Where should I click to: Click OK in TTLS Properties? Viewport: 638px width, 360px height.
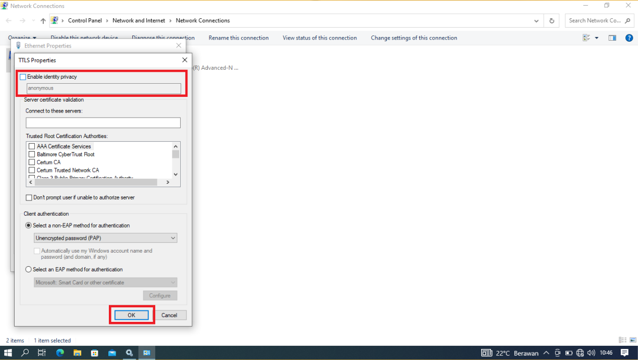tap(131, 315)
